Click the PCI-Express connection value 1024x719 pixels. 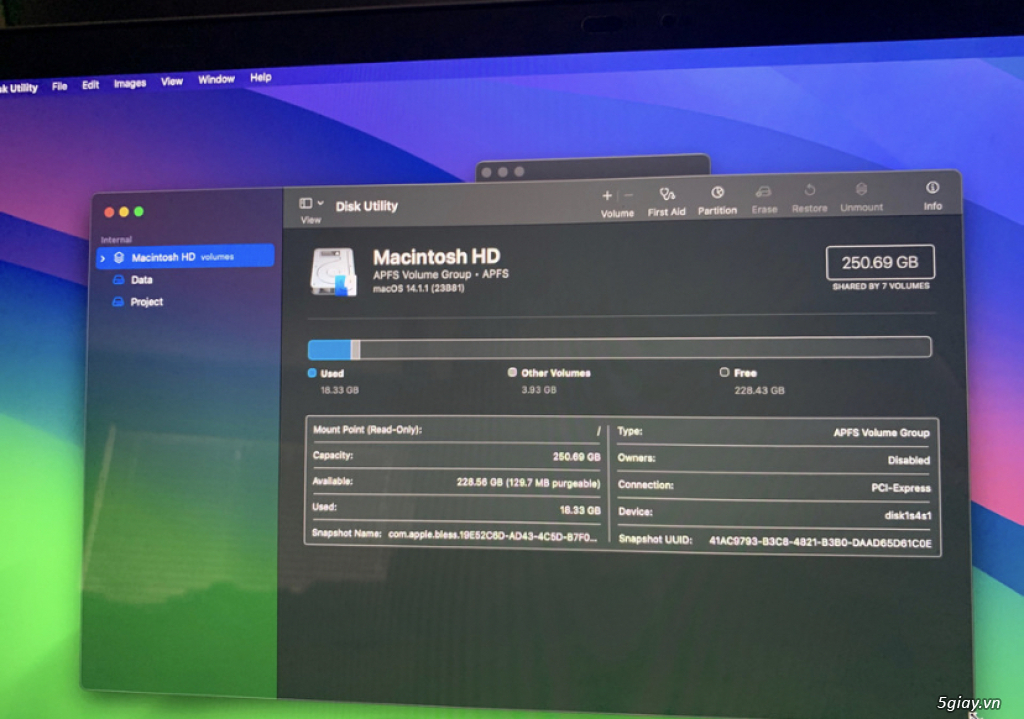point(901,488)
